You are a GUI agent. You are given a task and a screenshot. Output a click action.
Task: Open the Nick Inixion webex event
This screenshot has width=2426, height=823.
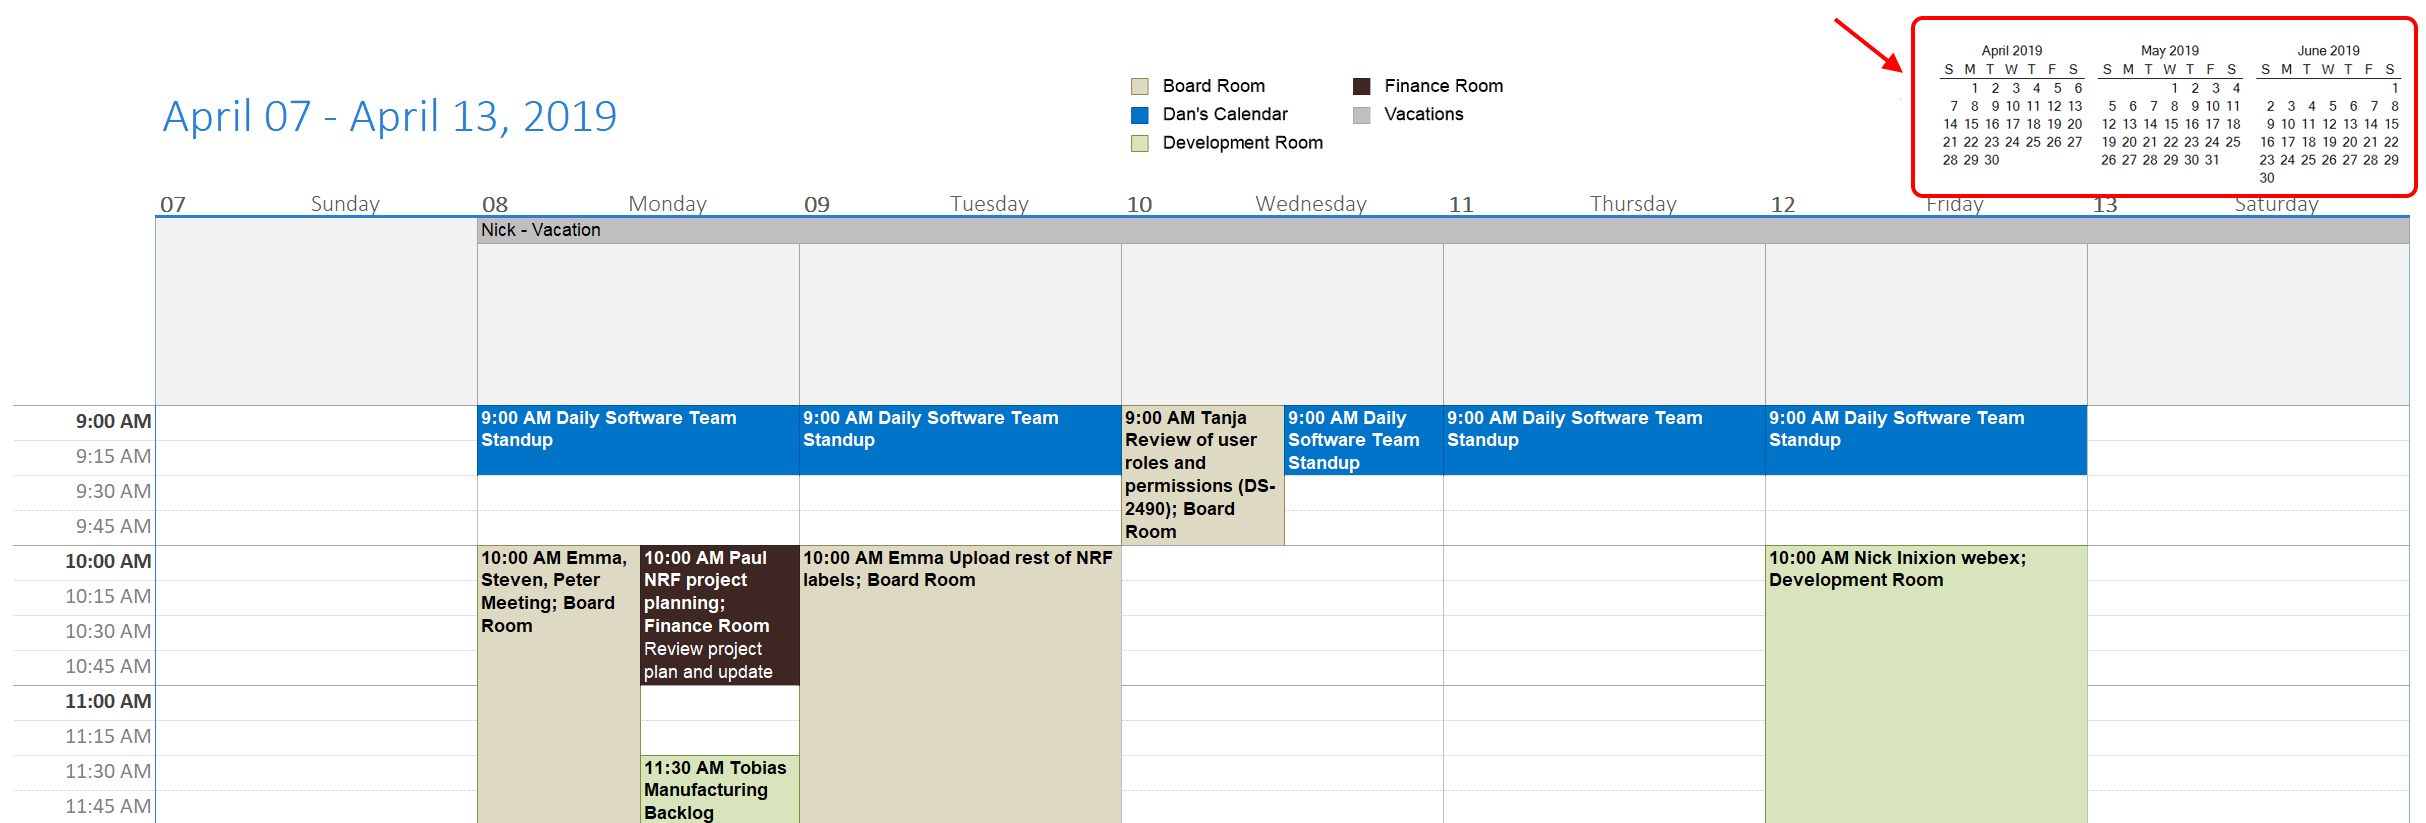click(1927, 684)
